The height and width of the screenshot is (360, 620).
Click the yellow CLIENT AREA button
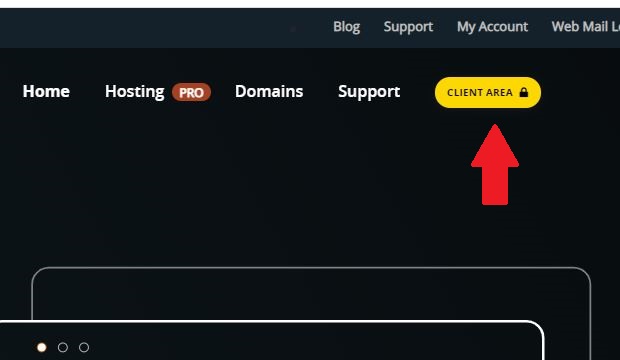(x=488, y=93)
